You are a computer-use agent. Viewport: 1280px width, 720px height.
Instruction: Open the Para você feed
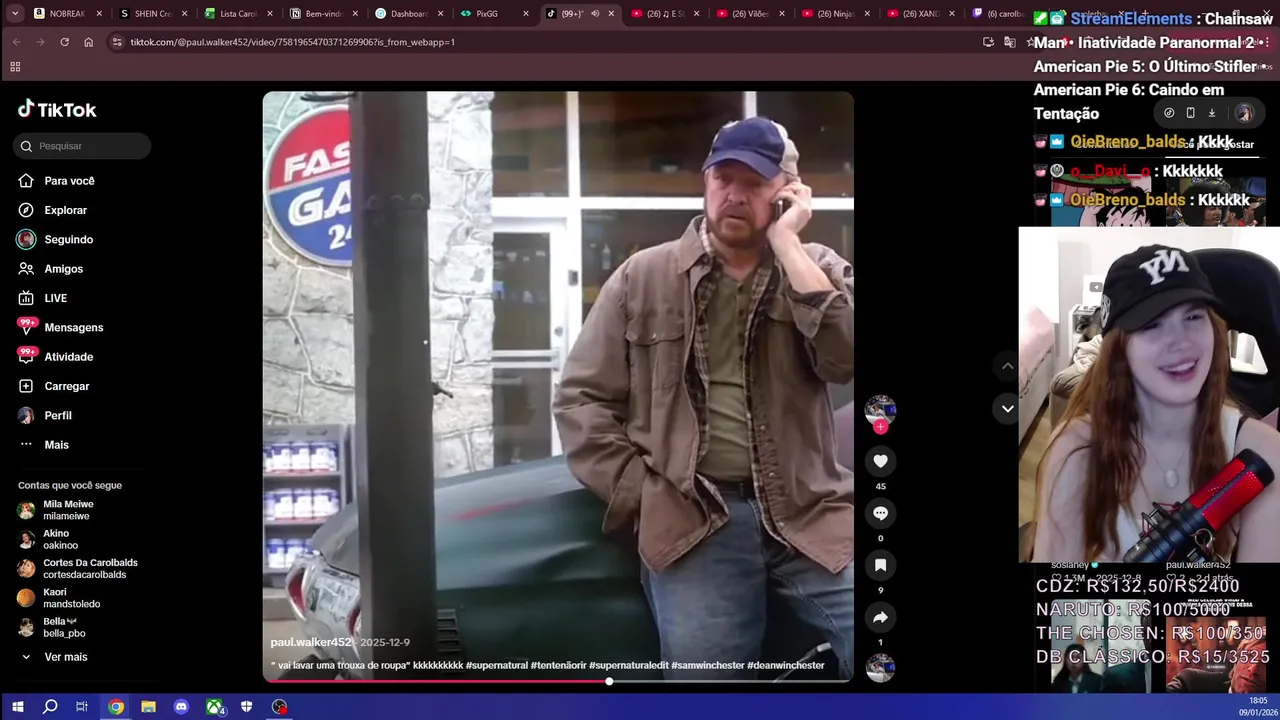(x=56, y=181)
